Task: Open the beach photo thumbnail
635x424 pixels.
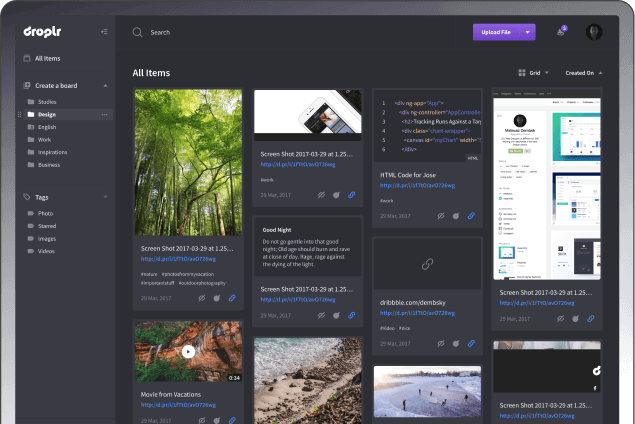Action: [x=308, y=381]
